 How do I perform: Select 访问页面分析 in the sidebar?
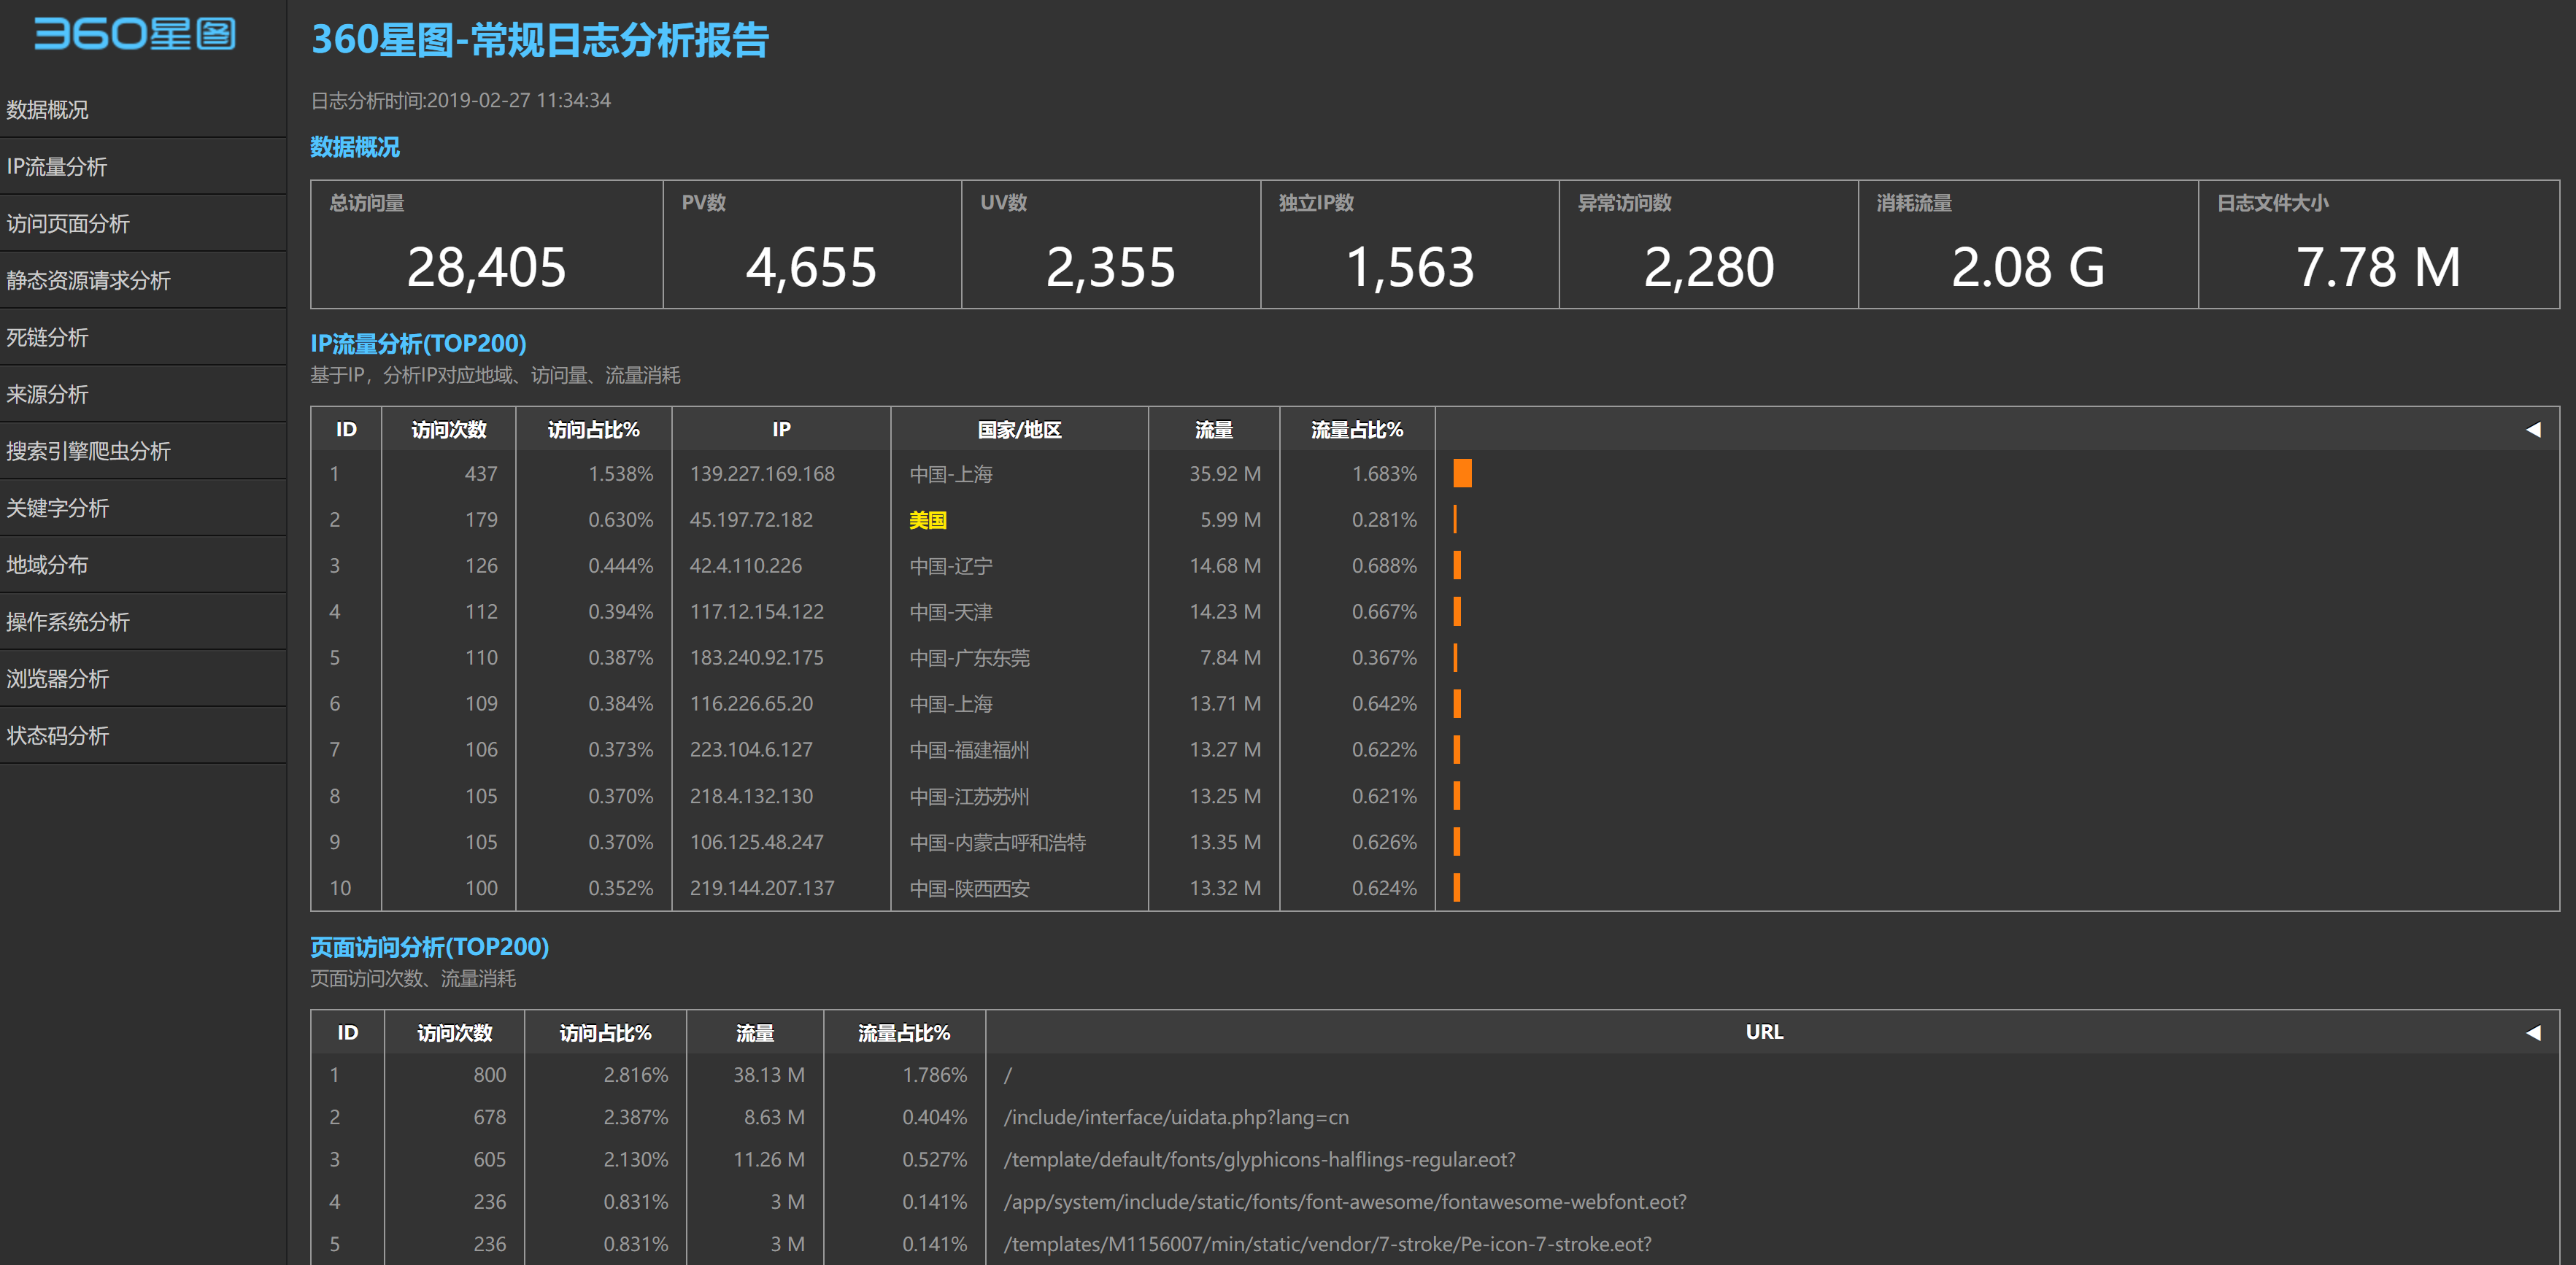tap(143, 223)
